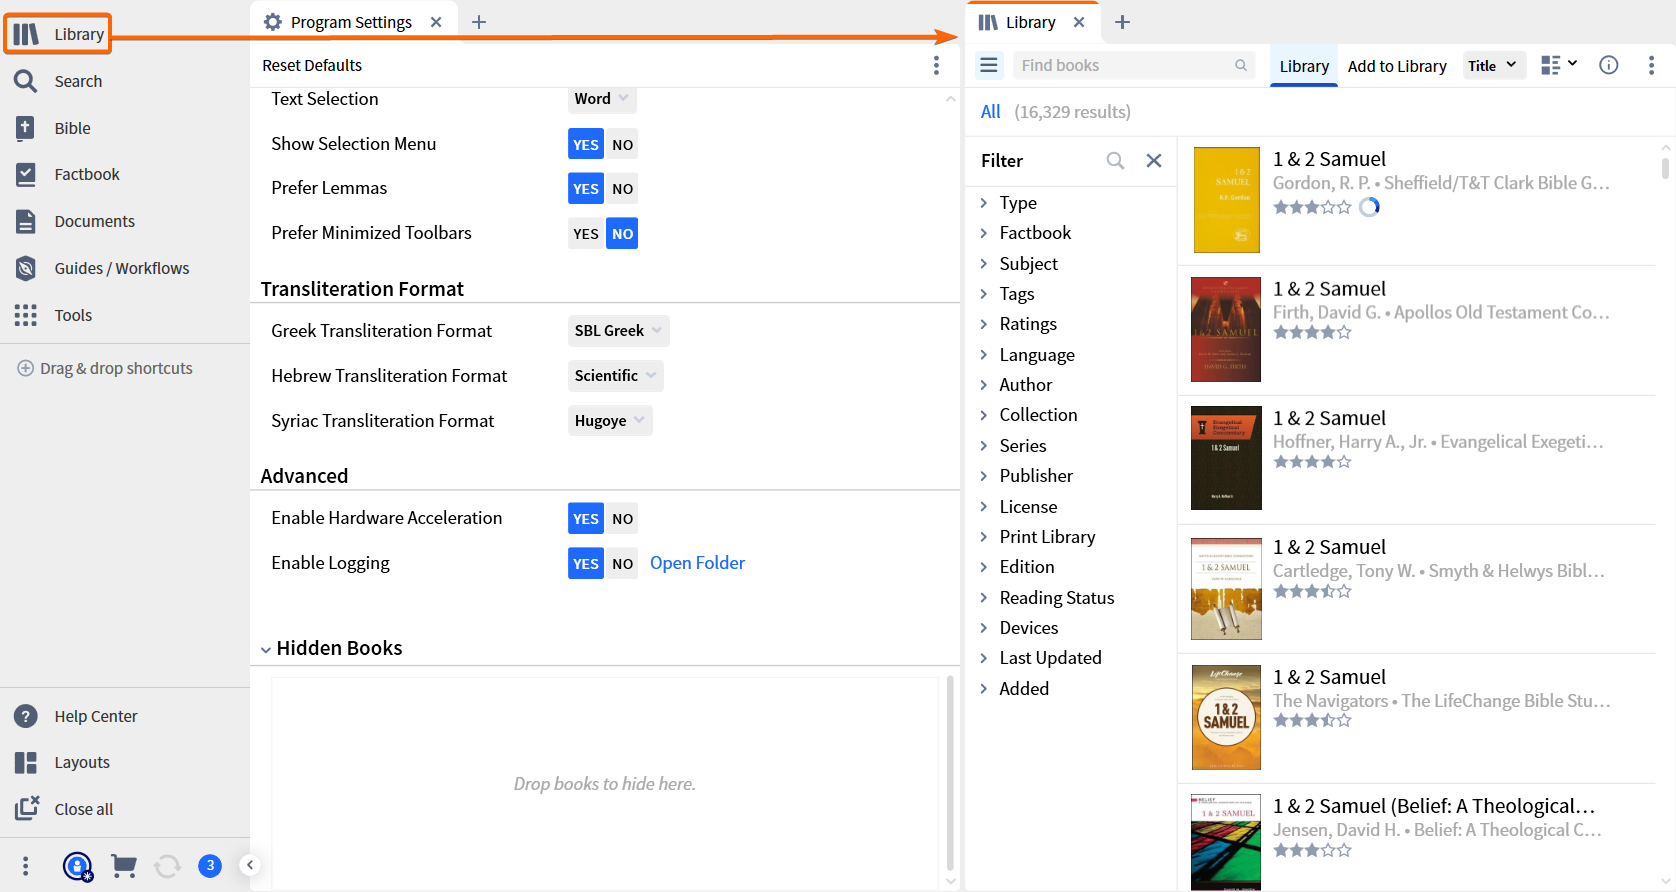This screenshot has width=1676, height=892.
Task: Add a new tab next to Program Settings
Action: (x=479, y=22)
